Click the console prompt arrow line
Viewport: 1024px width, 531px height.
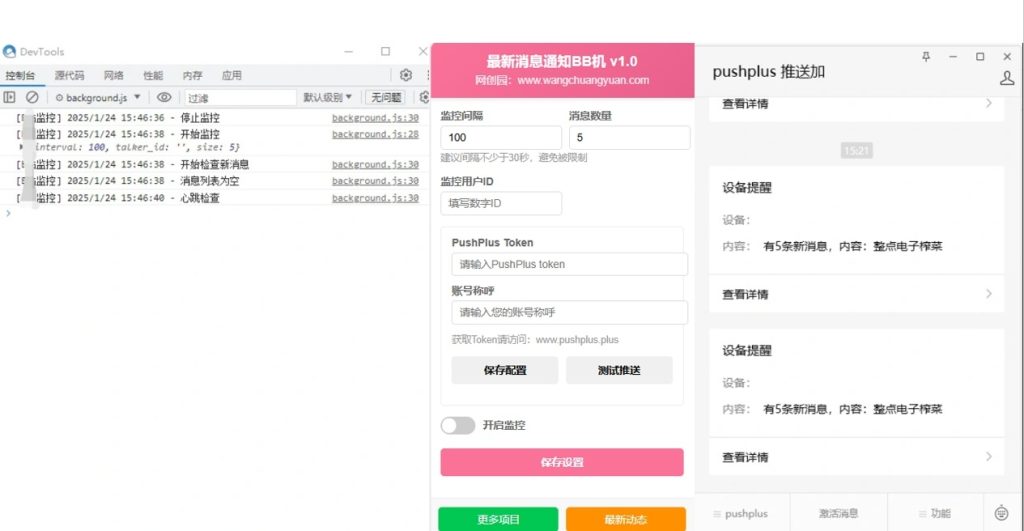point(214,213)
